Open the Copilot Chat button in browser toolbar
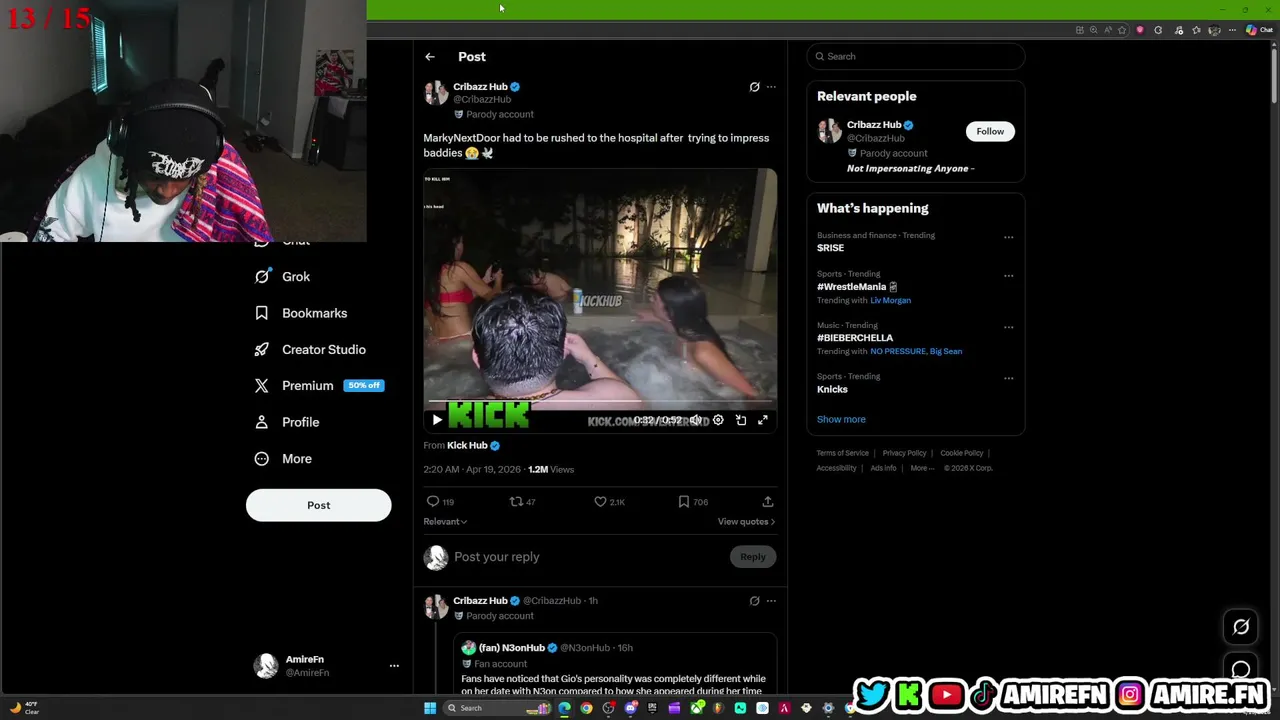Image resolution: width=1280 pixels, height=720 pixels. 1258,30
